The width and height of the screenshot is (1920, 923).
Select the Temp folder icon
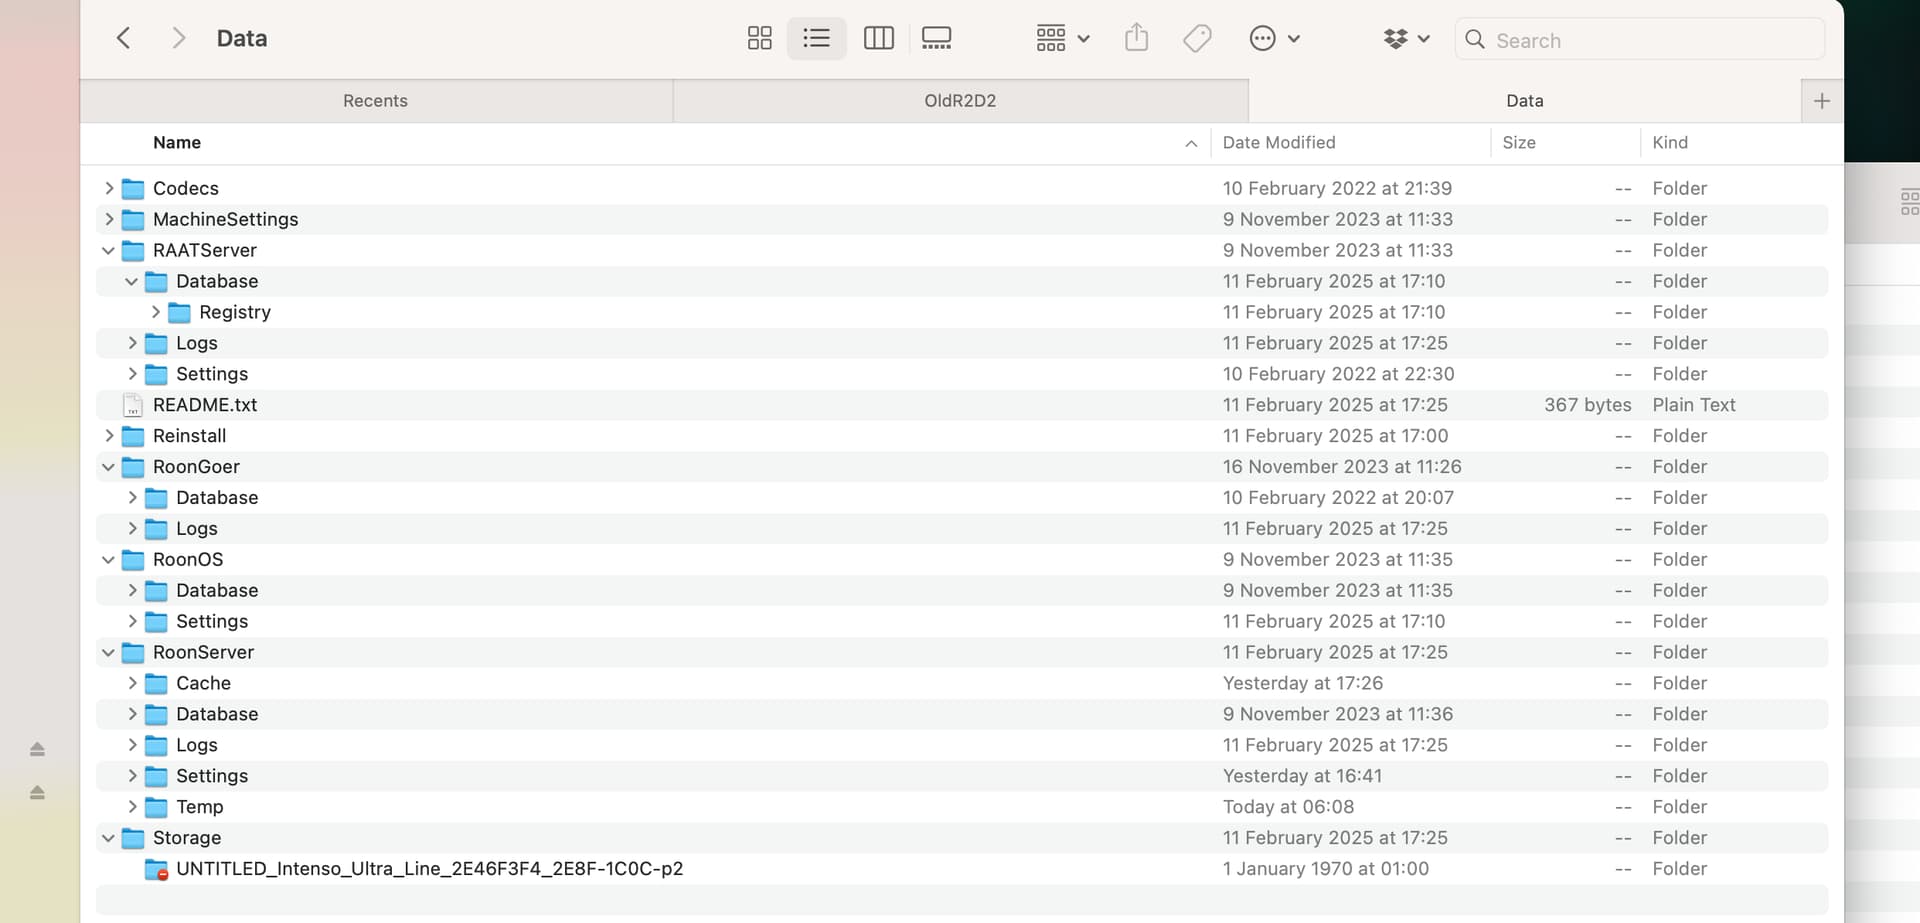156,807
